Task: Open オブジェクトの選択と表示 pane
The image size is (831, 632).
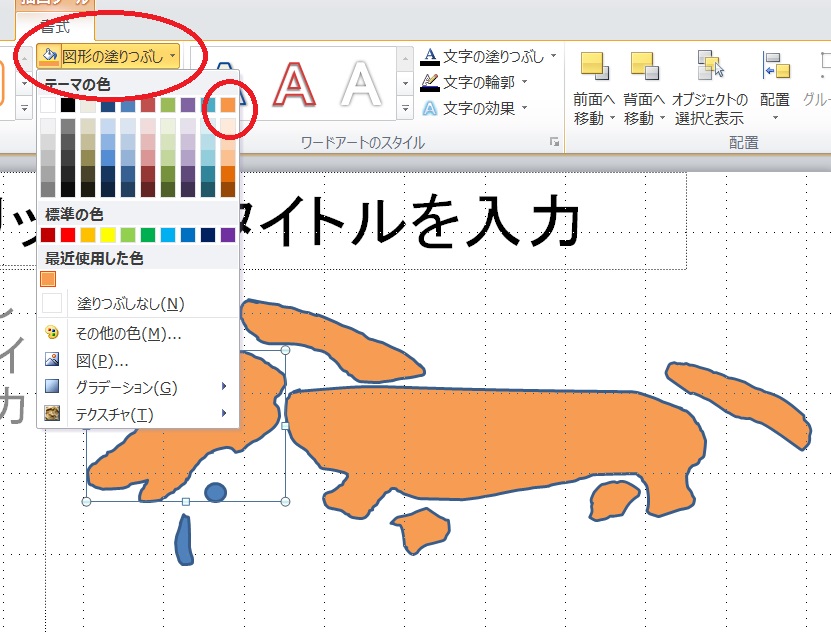Action: pos(710,88)
